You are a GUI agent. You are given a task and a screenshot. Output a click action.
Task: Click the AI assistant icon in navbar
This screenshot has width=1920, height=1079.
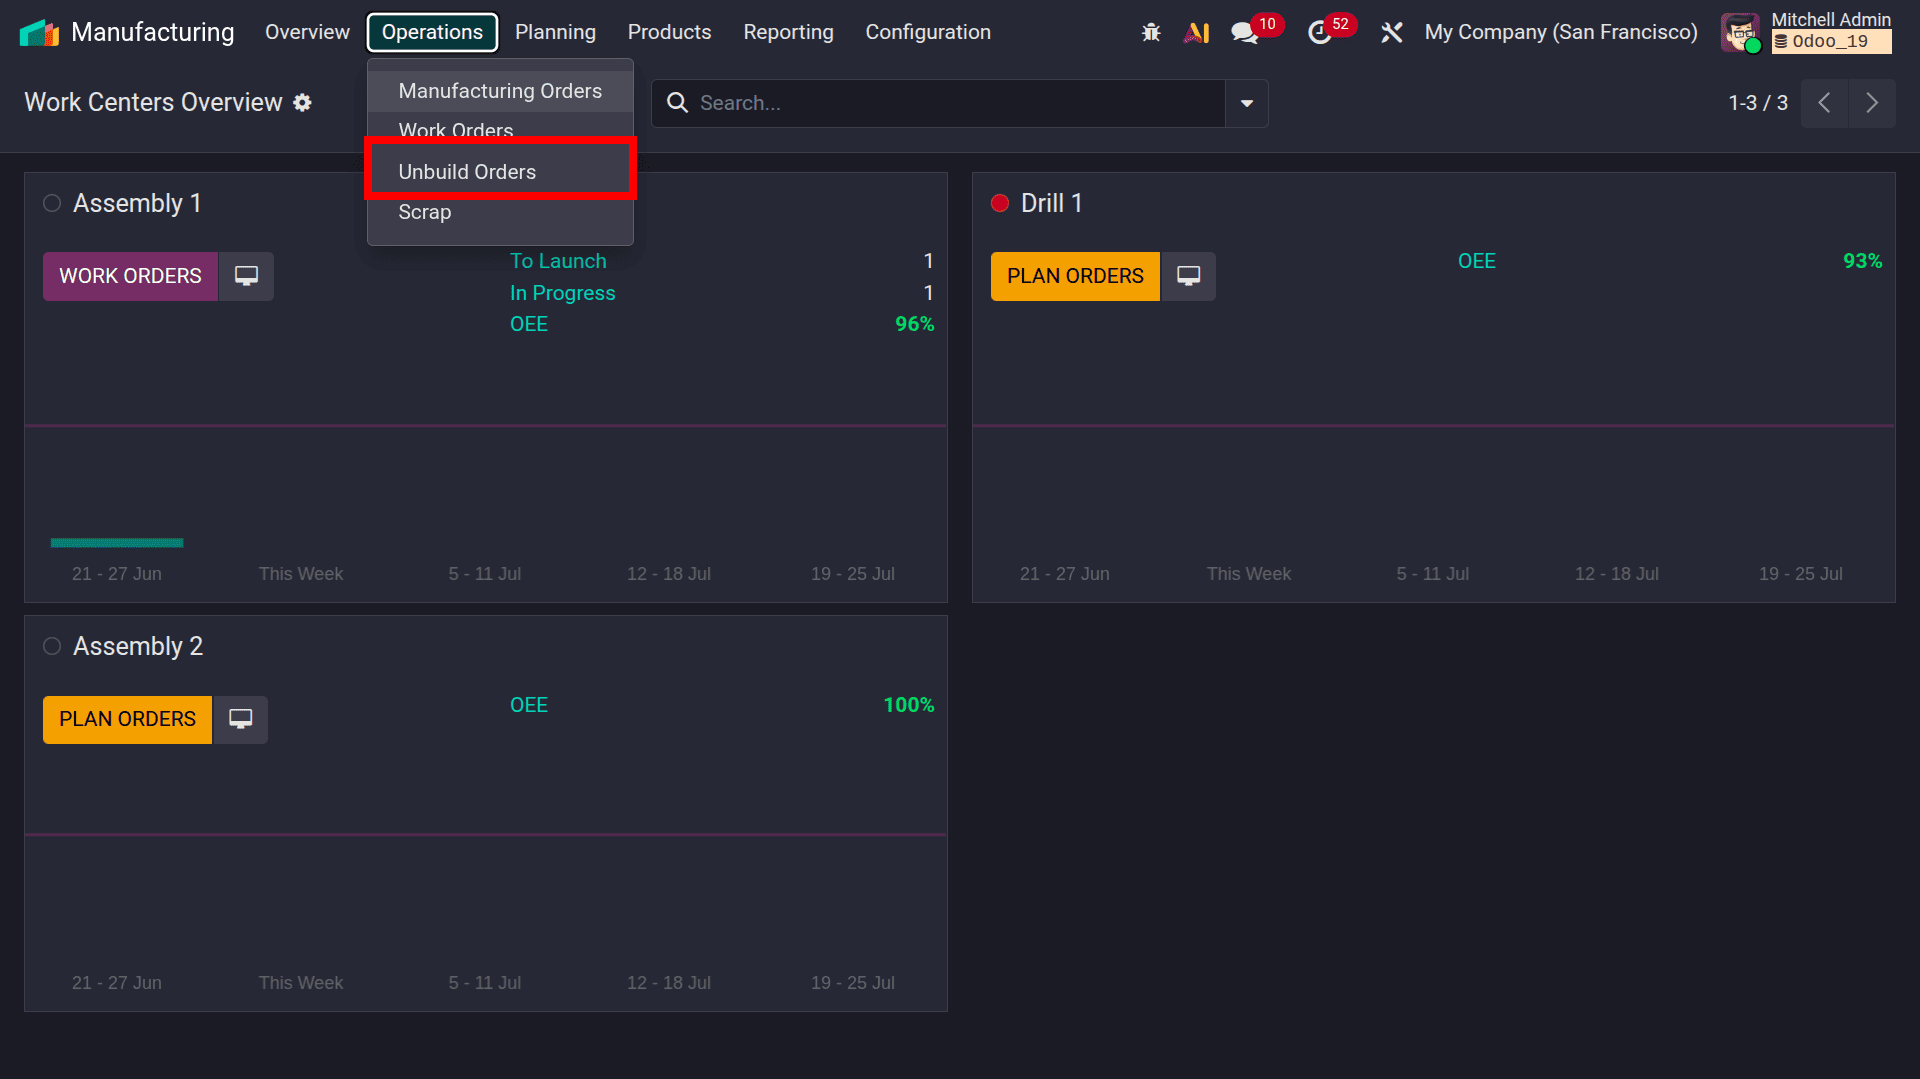pyautogui.click(x=1197, y=32)
